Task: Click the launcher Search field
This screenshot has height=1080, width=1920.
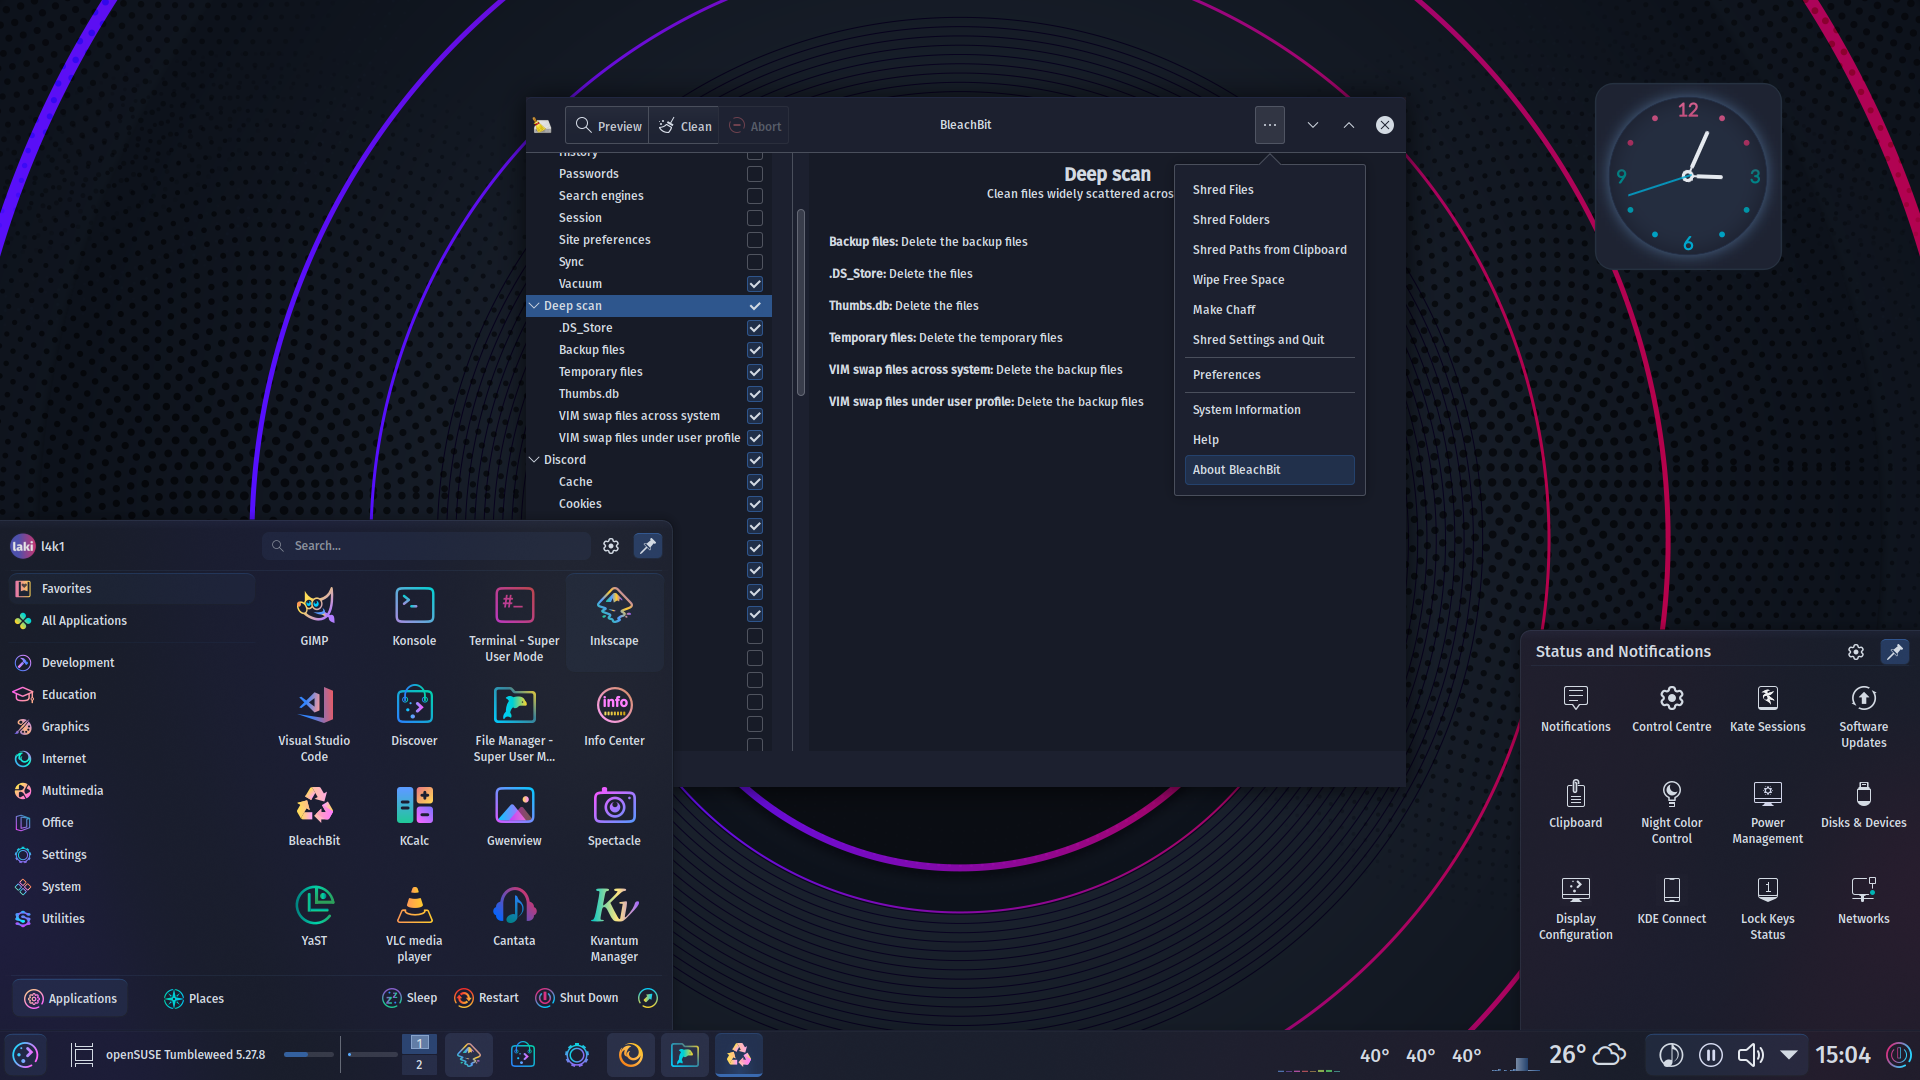Action: coord(427,546)
